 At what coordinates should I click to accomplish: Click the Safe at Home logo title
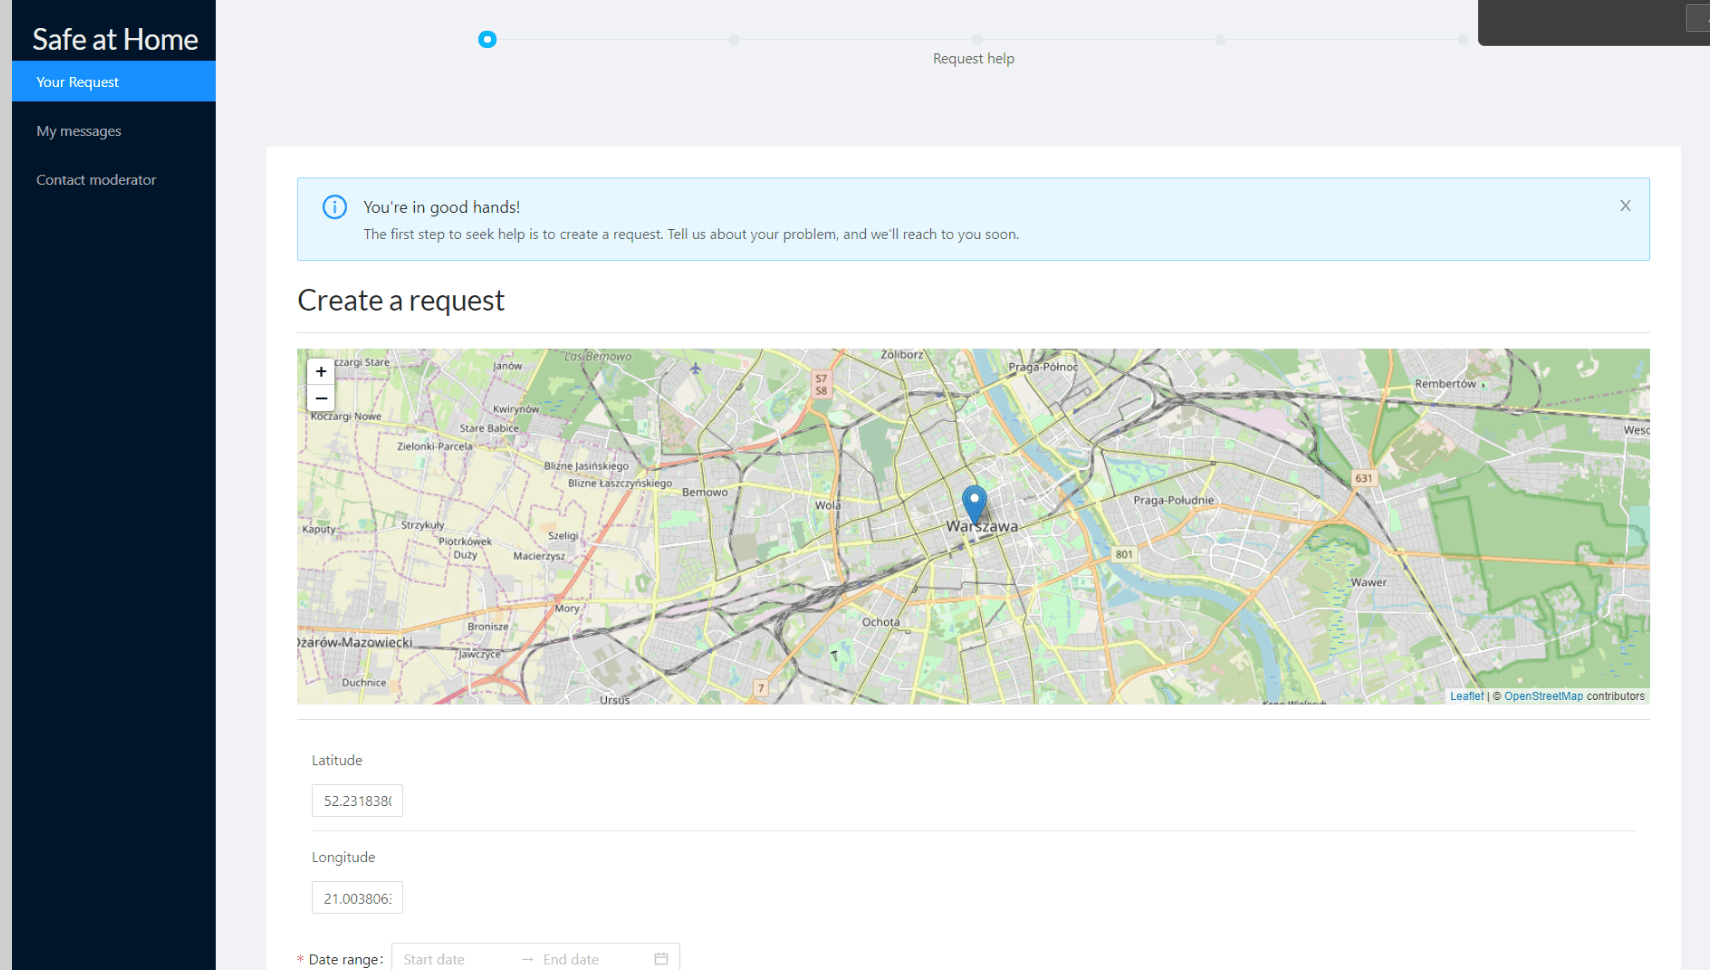pyautogui.click(x=115, y=39)
